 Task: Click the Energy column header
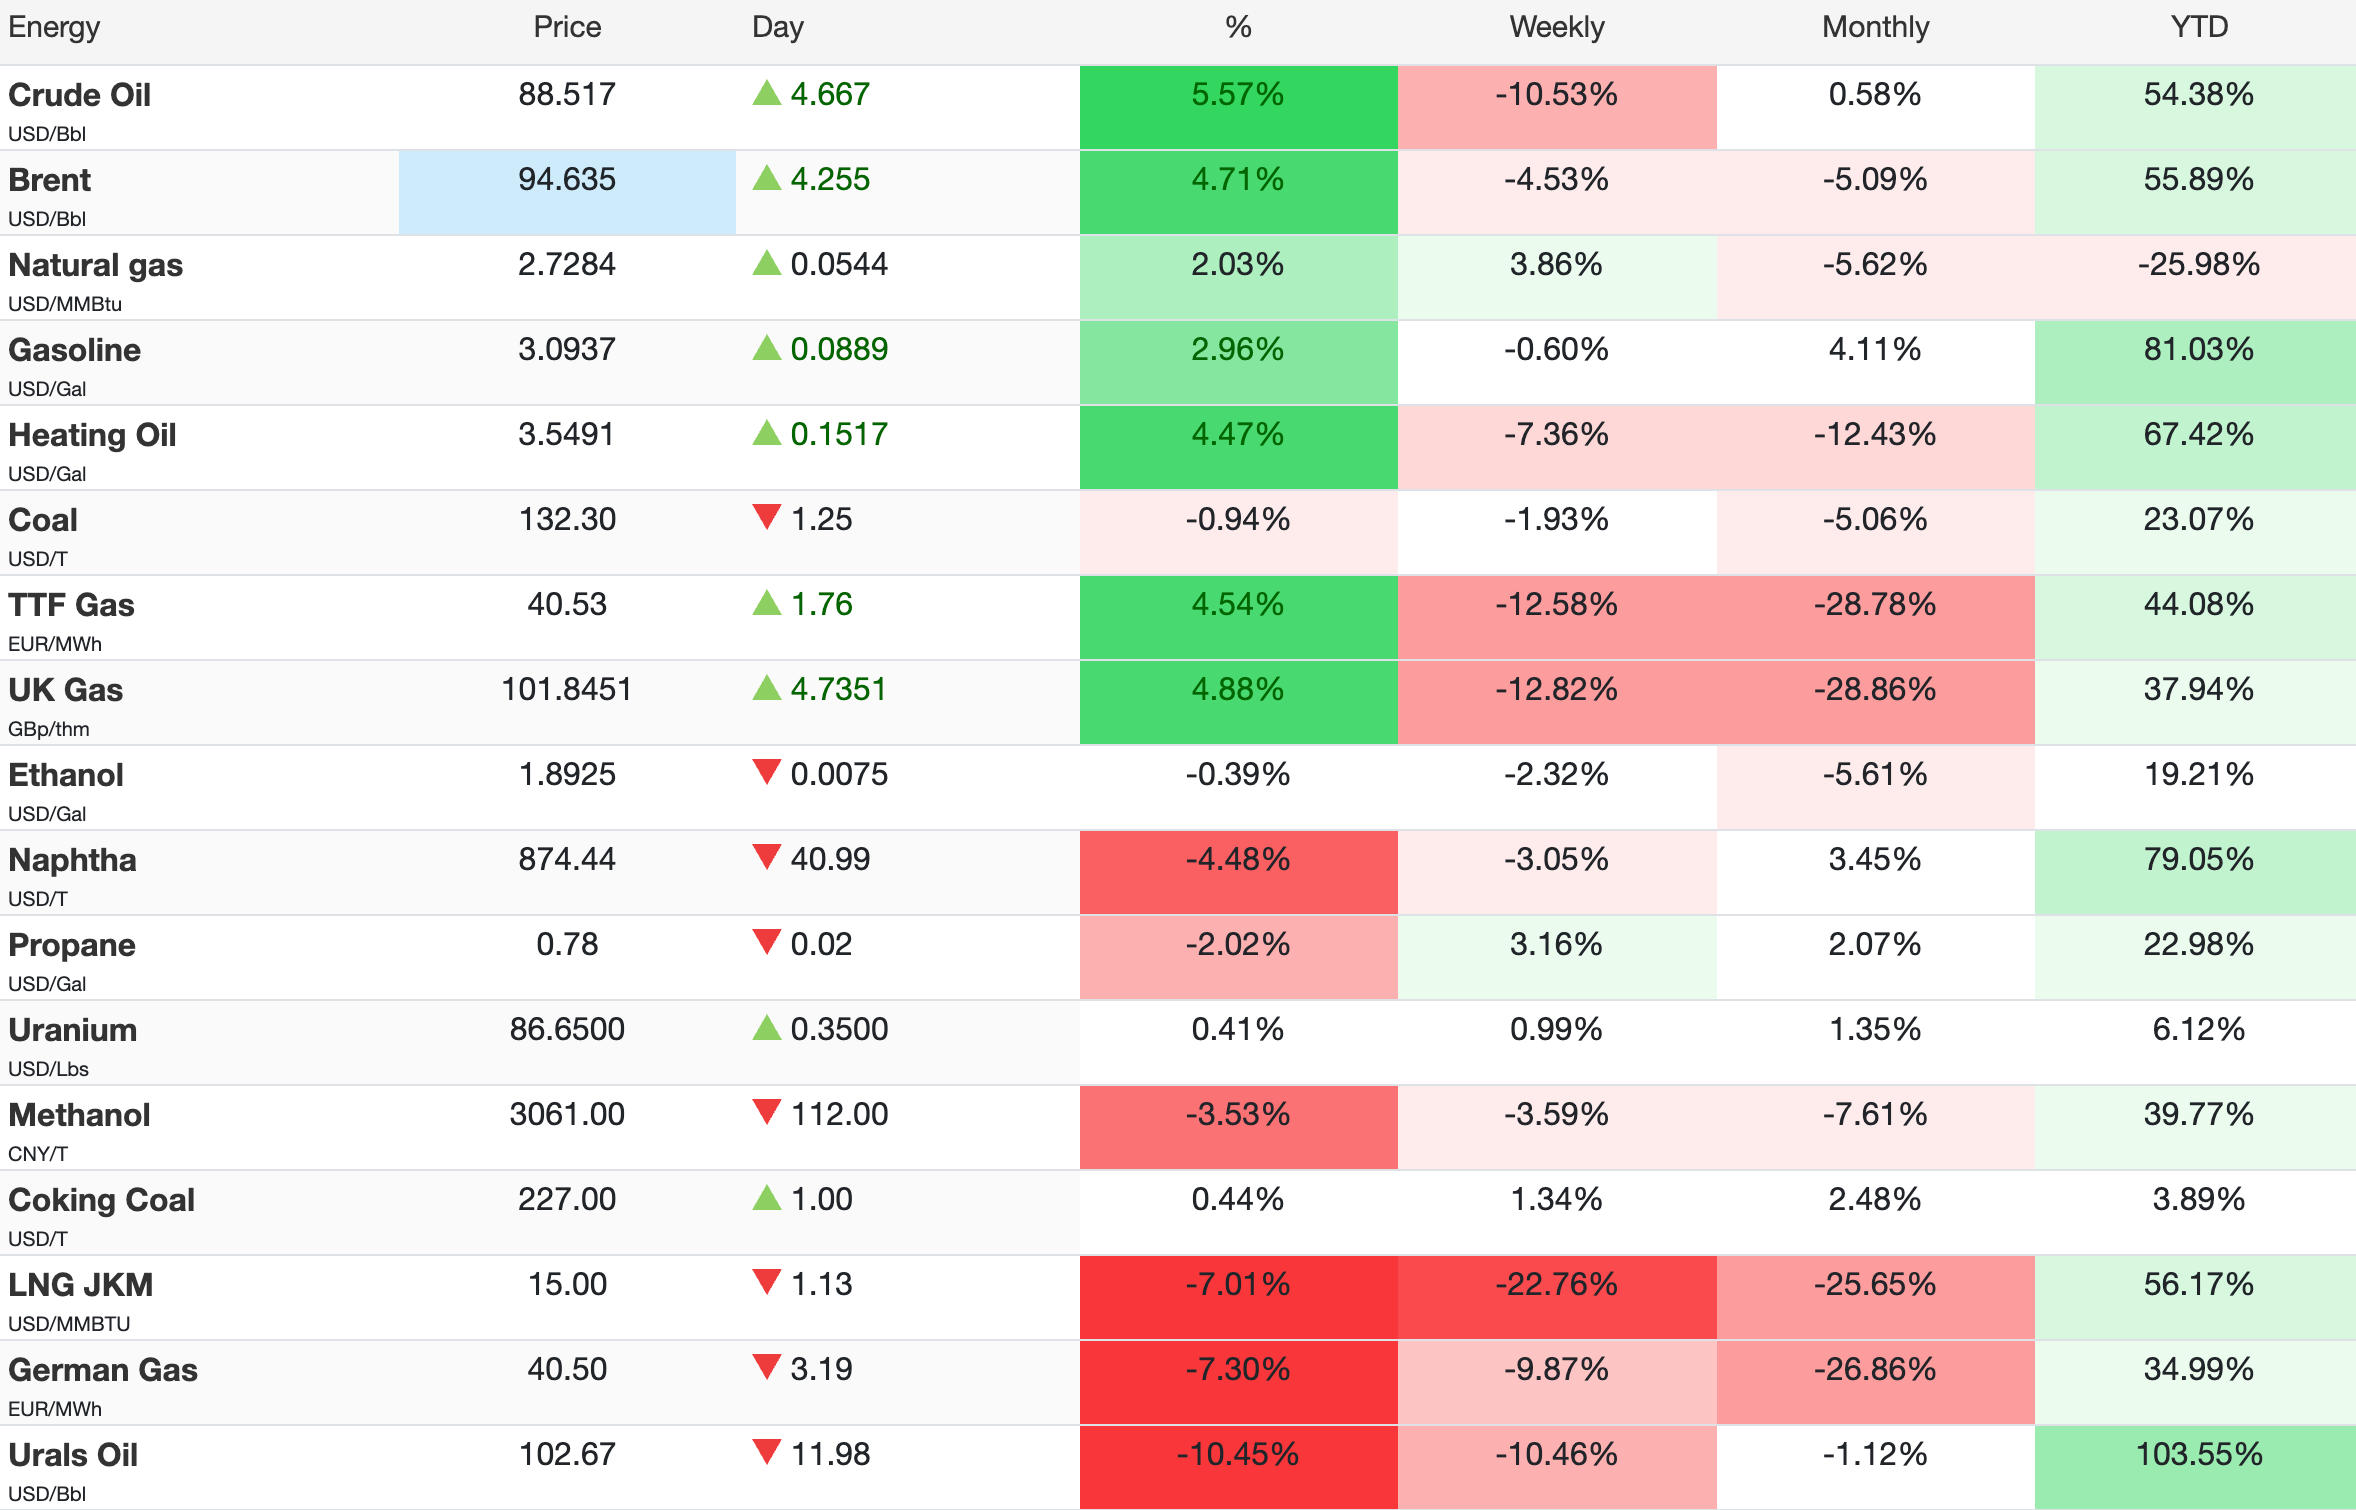pos(54,27)
